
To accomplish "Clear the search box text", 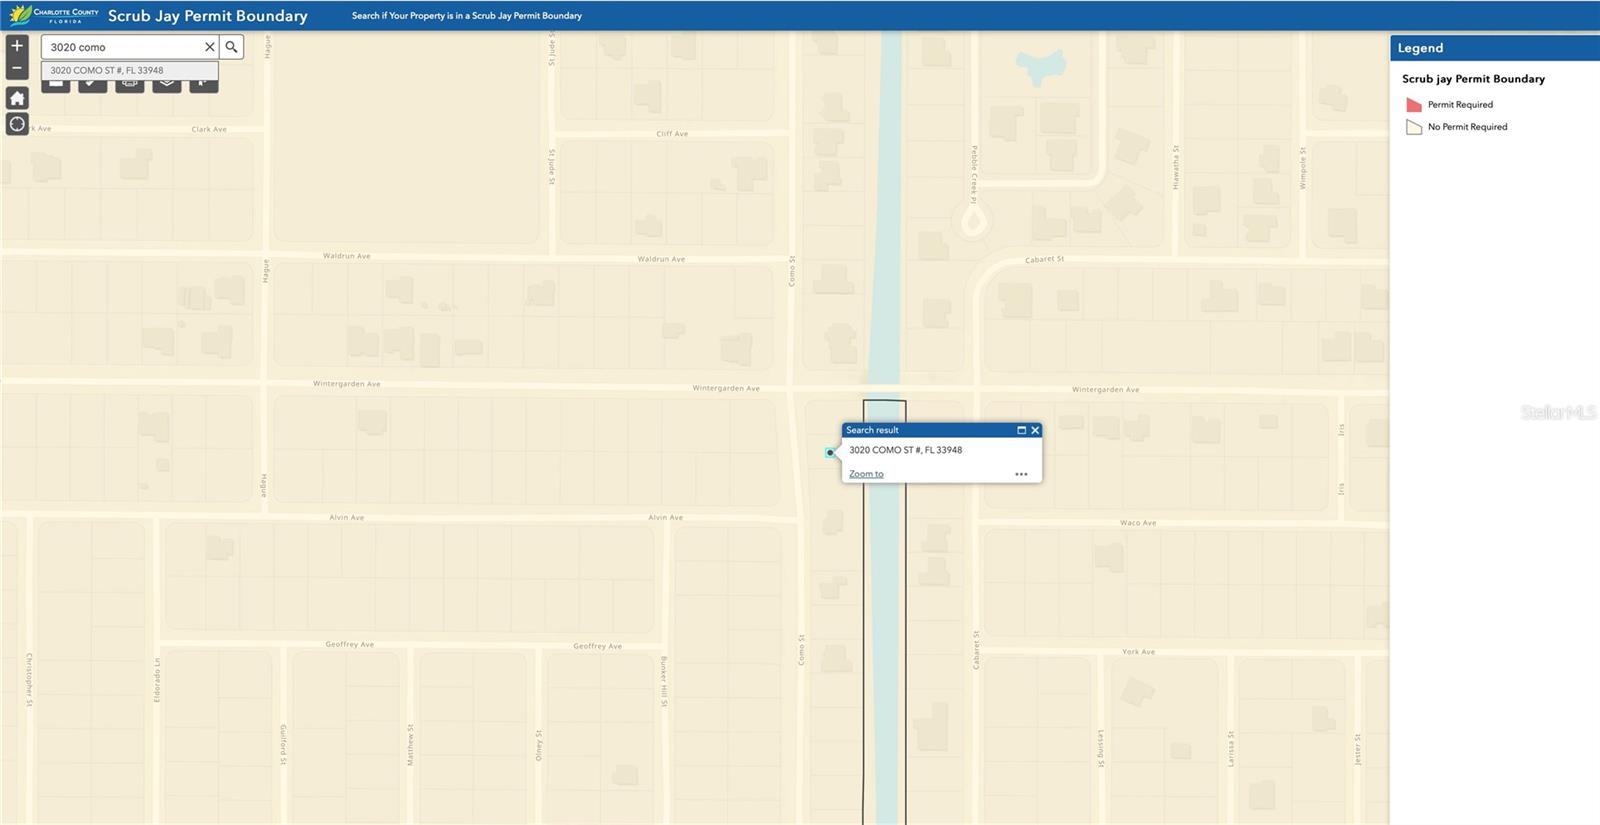I will 209,47.
